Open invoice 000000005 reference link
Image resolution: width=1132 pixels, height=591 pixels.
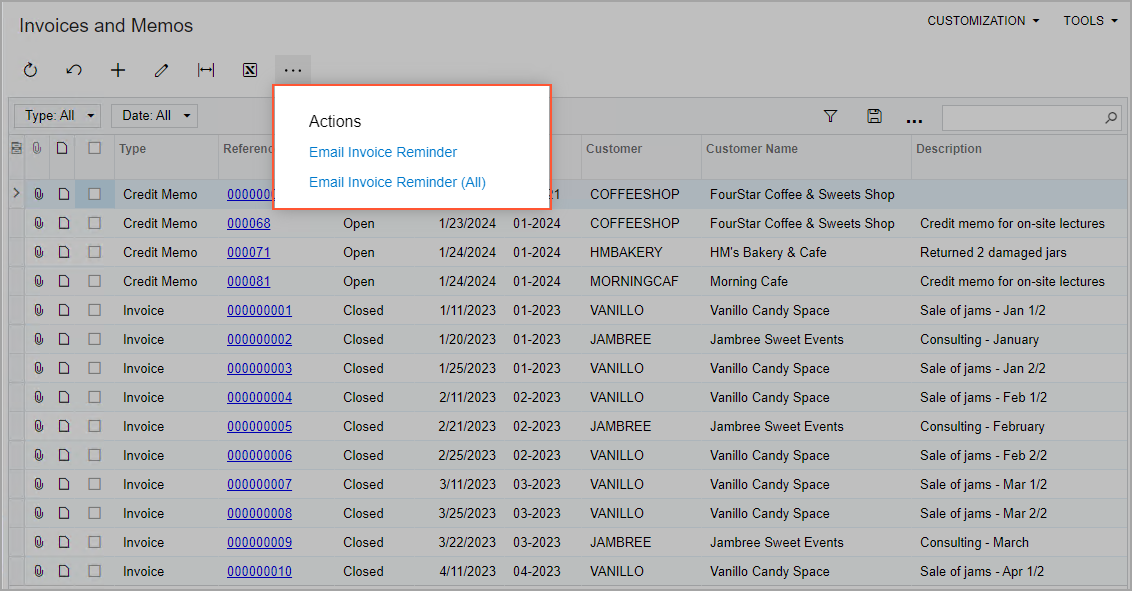[259, 426]
